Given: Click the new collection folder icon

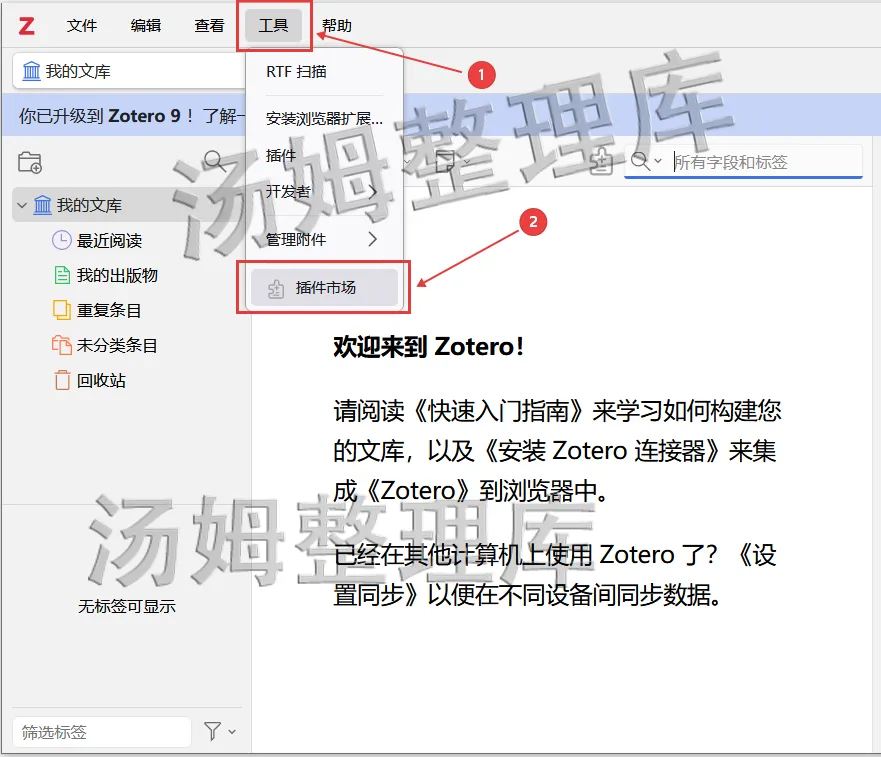Looking at the screenshot, I should click(30, 162).
